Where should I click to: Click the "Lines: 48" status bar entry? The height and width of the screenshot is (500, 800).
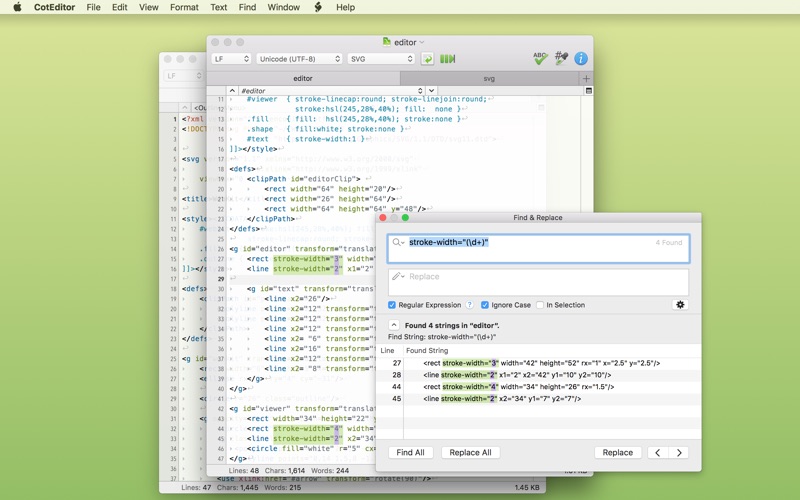pyautogui.click(x=244, y=470)
